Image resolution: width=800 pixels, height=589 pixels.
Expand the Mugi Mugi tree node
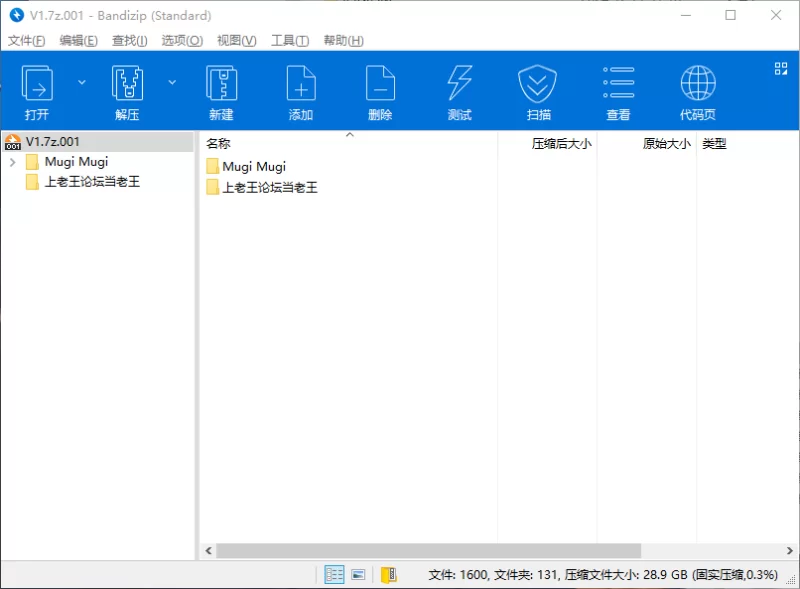(13, 162)
